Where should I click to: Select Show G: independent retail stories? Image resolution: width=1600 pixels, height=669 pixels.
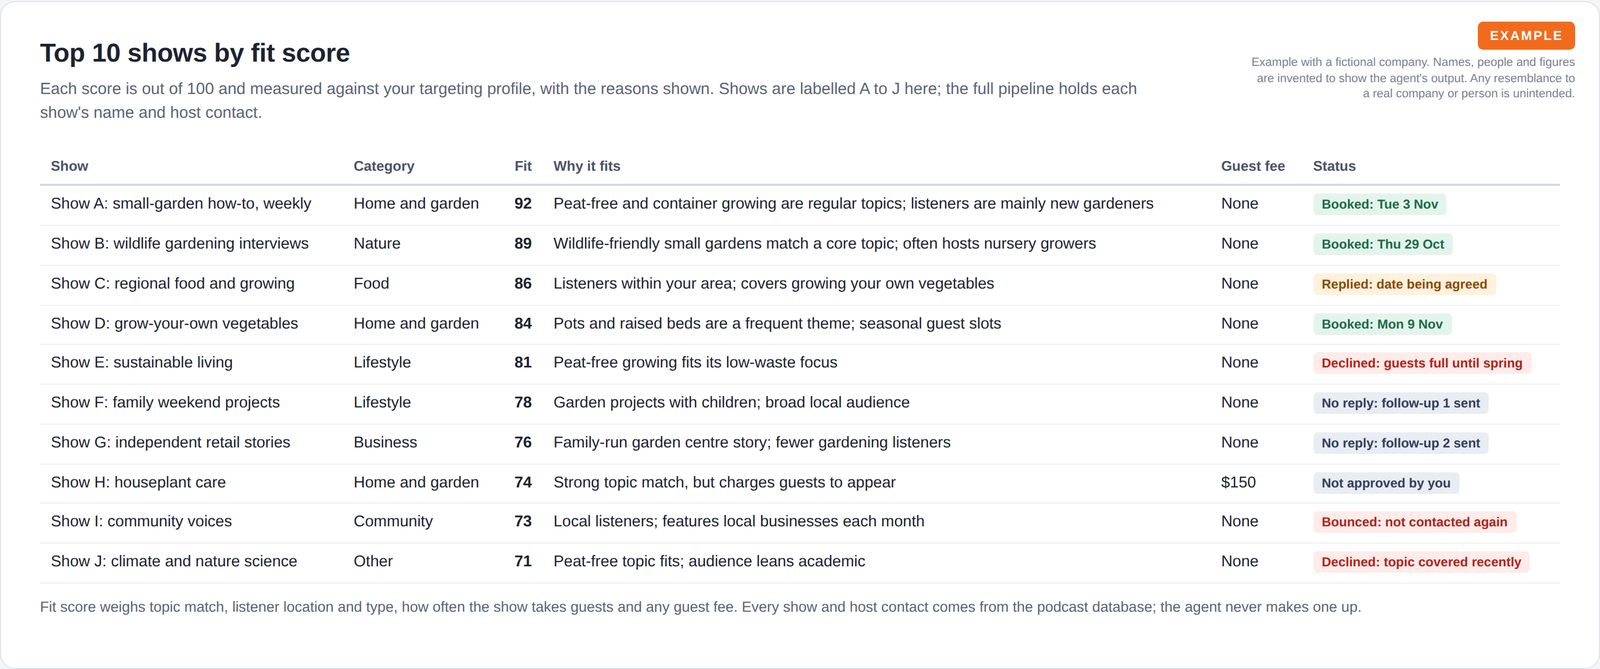(x=170, y=443)
